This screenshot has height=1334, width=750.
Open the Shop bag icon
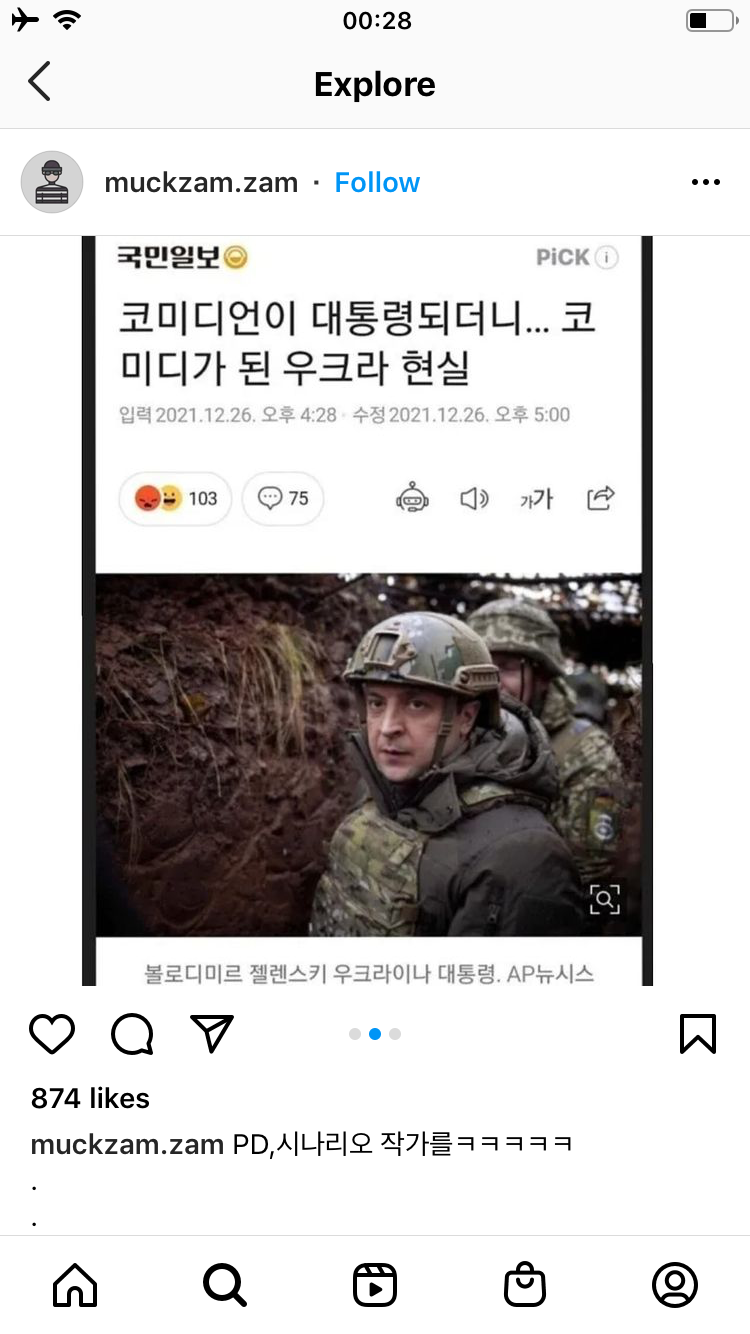pos(525,1285)
